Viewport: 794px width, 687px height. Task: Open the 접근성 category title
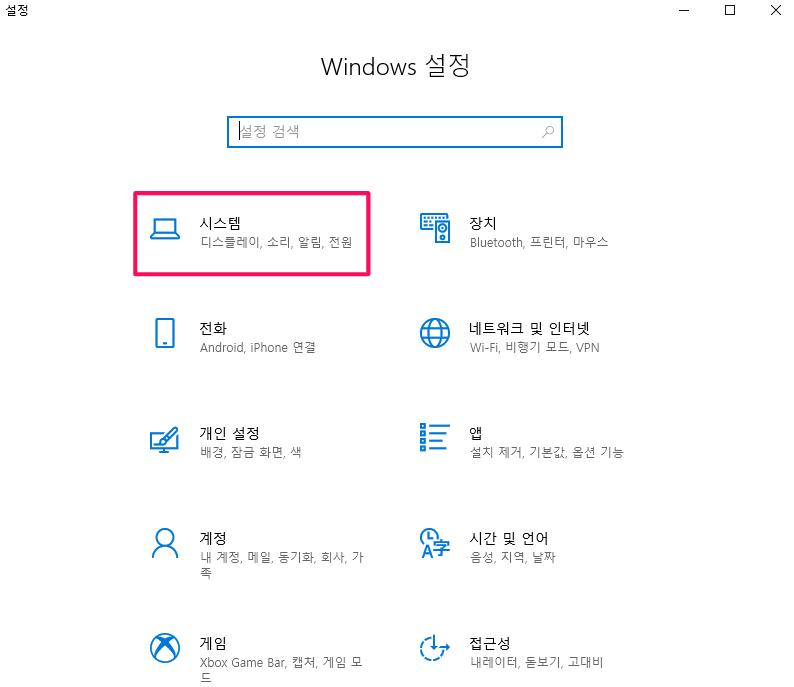490,643
